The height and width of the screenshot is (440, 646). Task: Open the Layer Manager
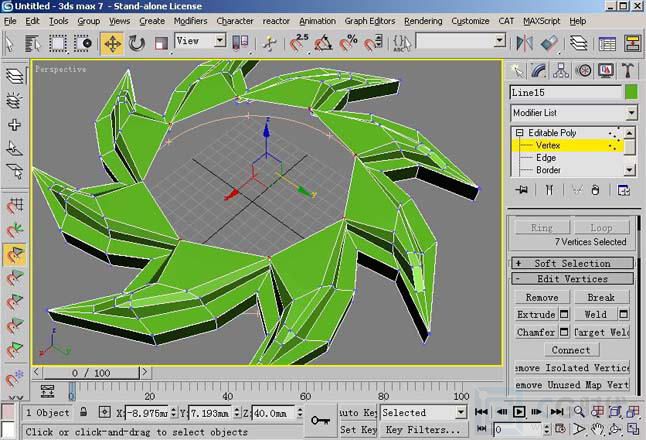(x=579, y=43)
